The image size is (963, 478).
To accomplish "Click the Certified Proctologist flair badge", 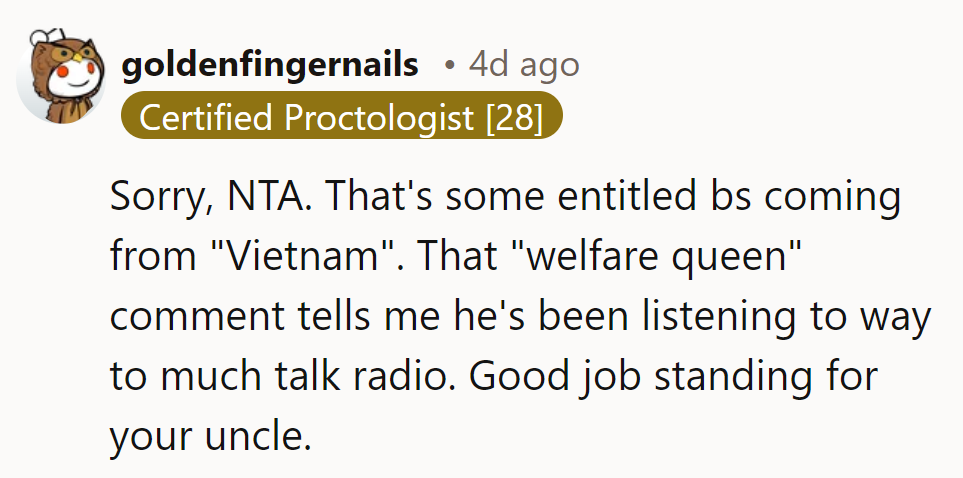I will (341, 118).
